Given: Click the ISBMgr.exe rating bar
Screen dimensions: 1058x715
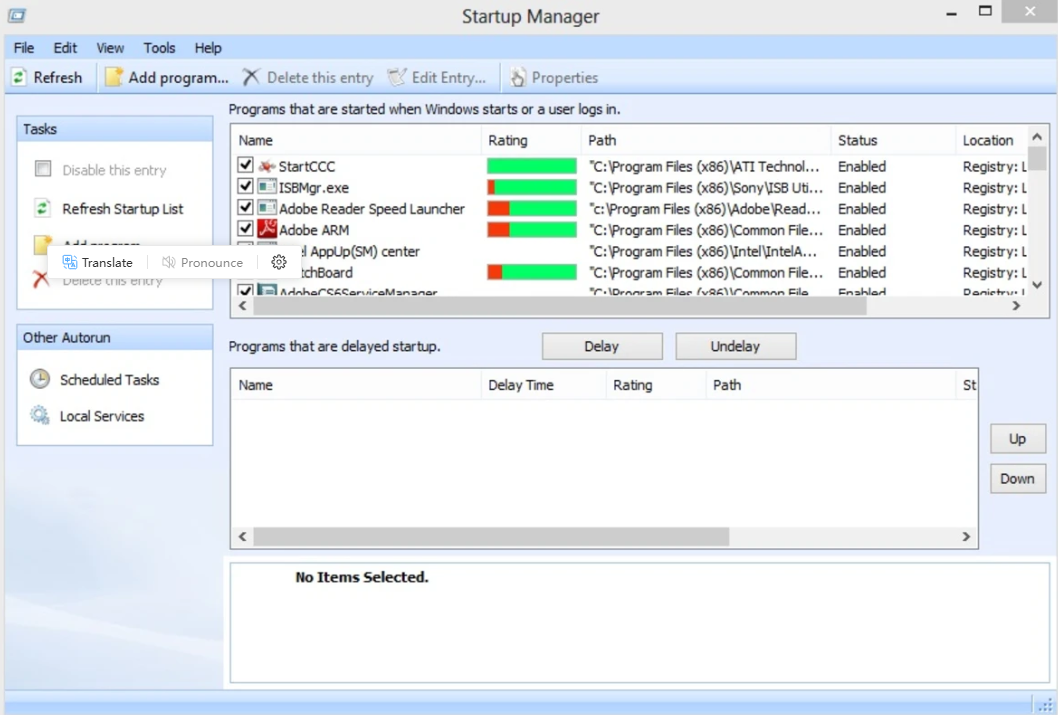Looking at the screenshot, I should tap(532, 187).
